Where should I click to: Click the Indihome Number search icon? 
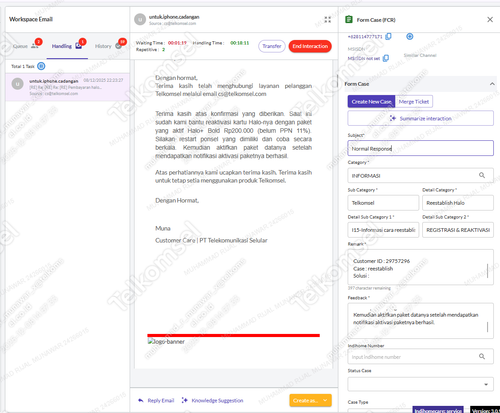click(x=482, y=357)
